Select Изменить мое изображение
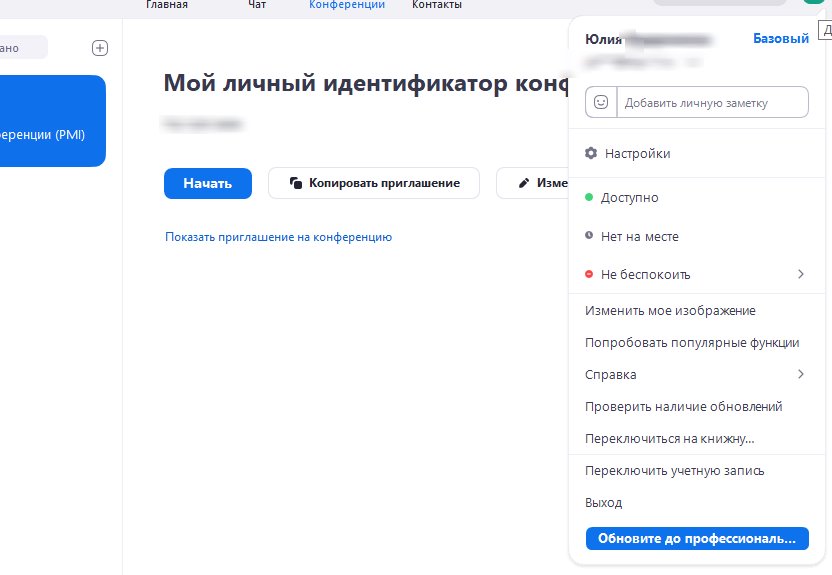Viewport: 832px width, 575px height. pyautogui.click(x=670, y=311)
